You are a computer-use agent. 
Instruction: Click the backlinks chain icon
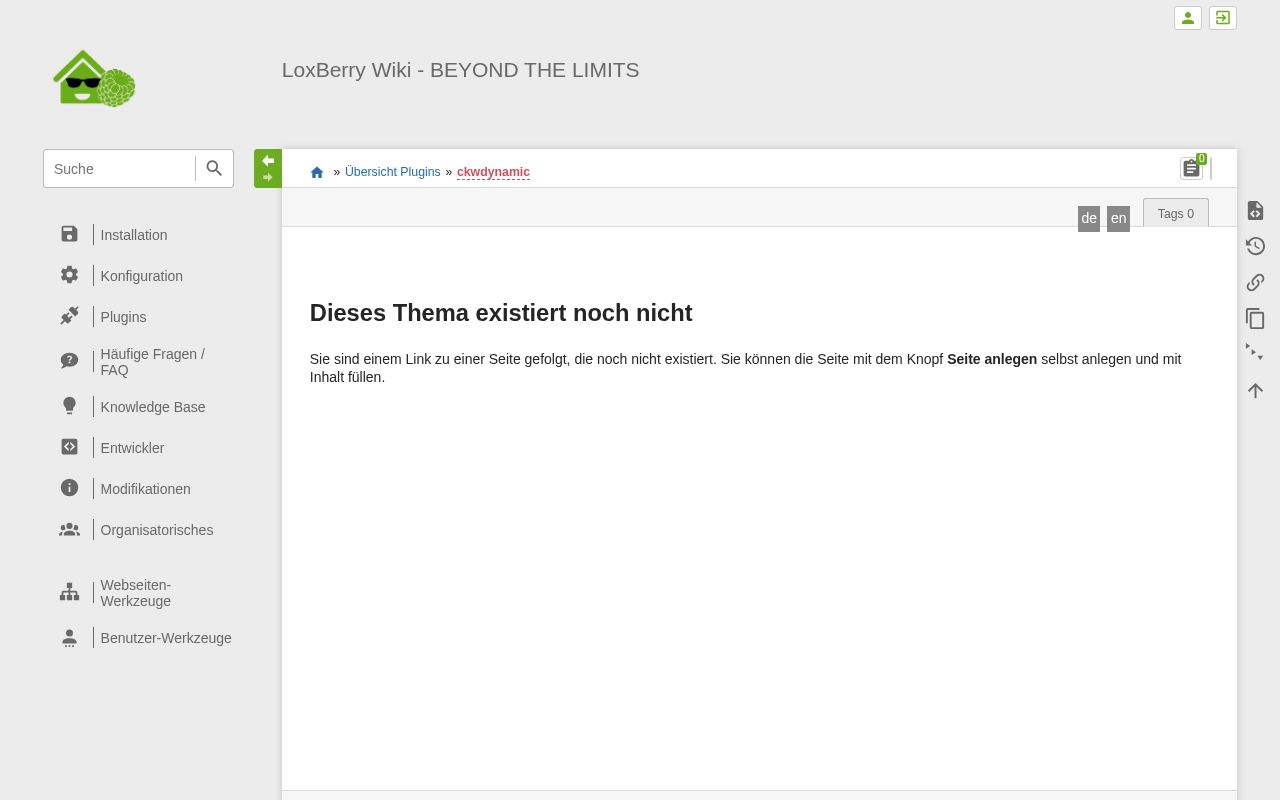[x=1255, y=282]
